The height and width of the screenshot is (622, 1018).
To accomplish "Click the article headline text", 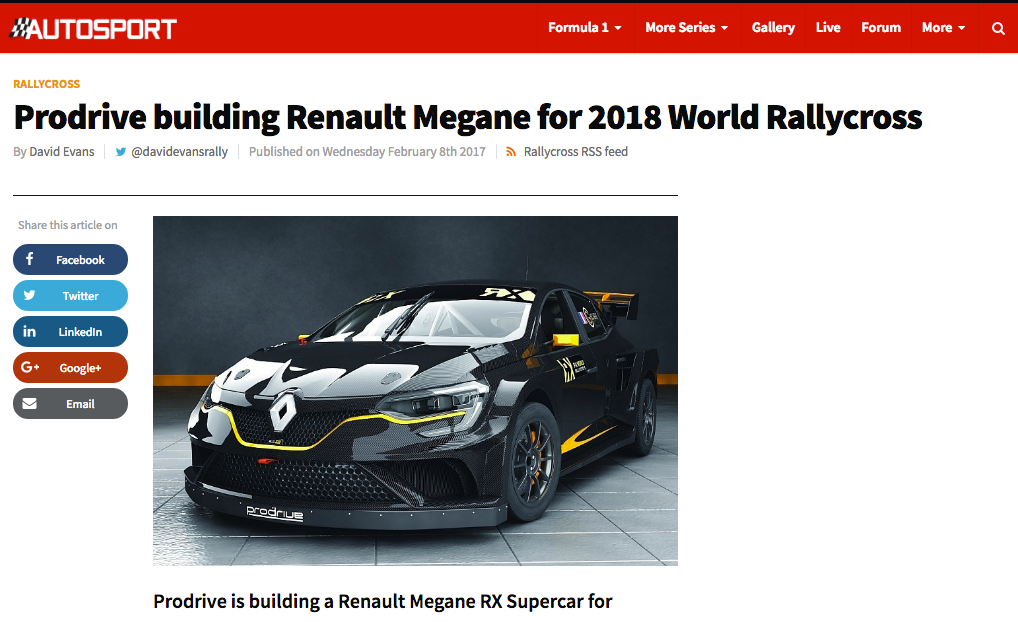I will pos(467,118).
